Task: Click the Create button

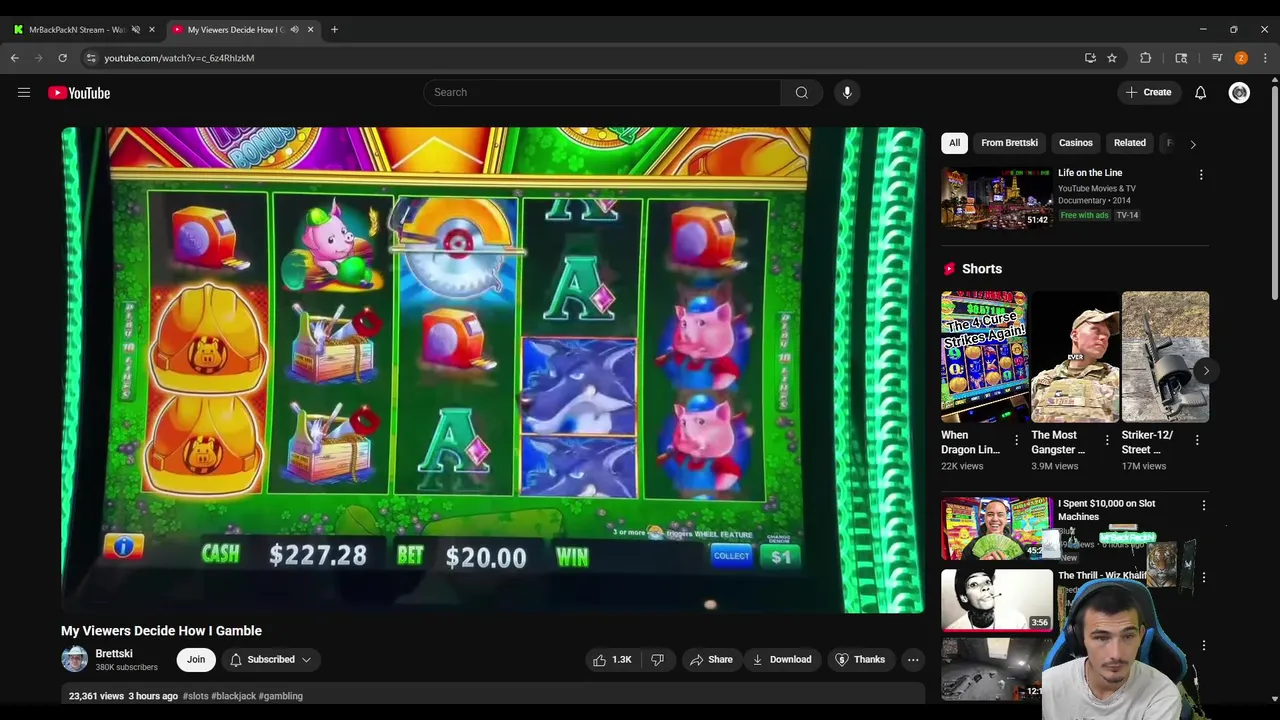Action: click(1148, 93)
